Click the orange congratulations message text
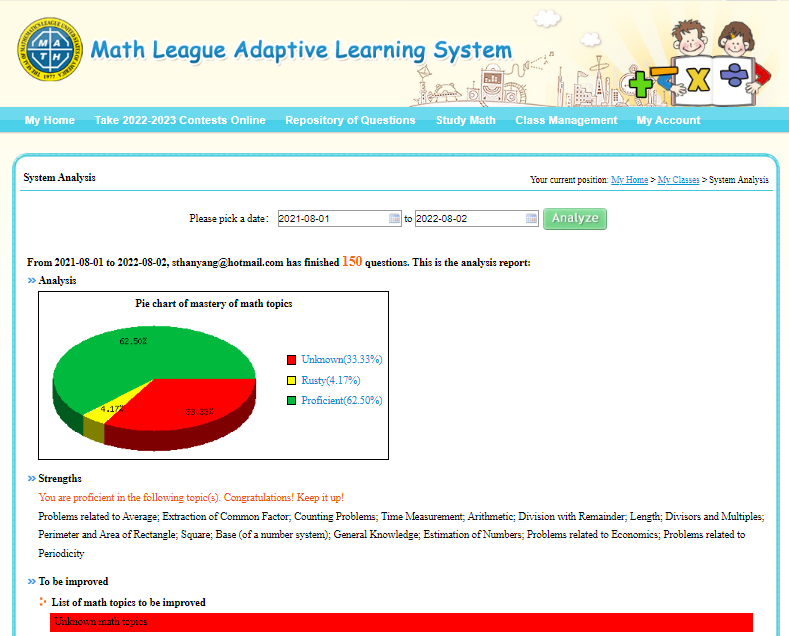The image size is (789, 636). coord(191,498)
